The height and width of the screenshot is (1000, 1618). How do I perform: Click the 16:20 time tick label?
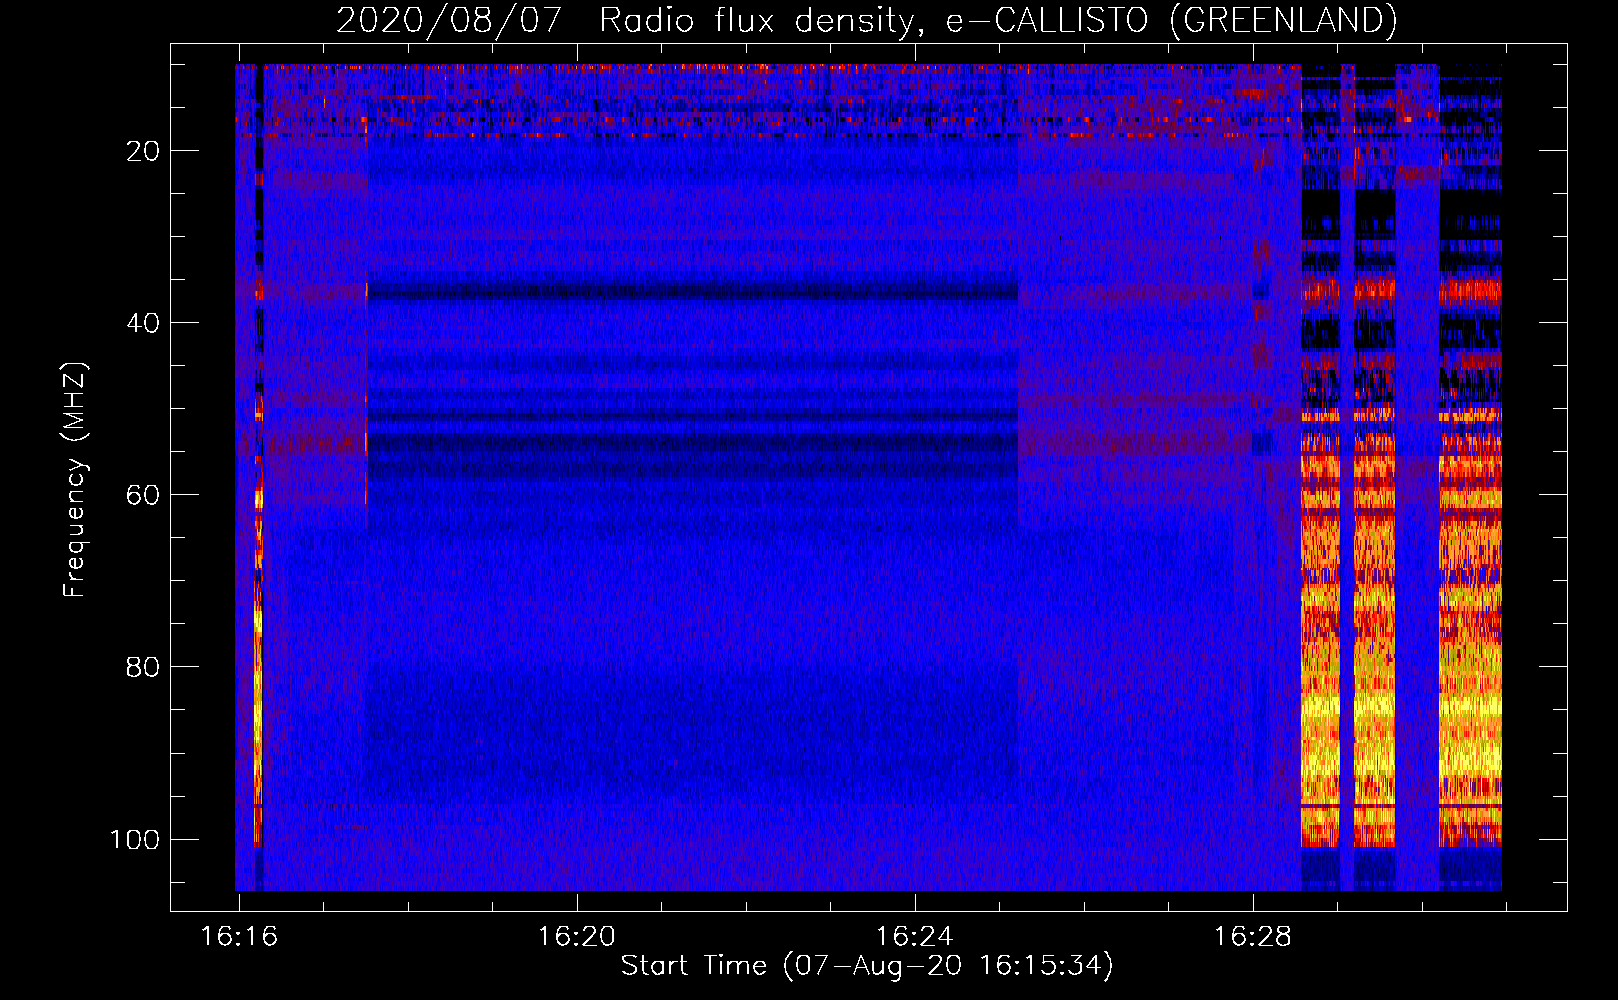[577, 937]
